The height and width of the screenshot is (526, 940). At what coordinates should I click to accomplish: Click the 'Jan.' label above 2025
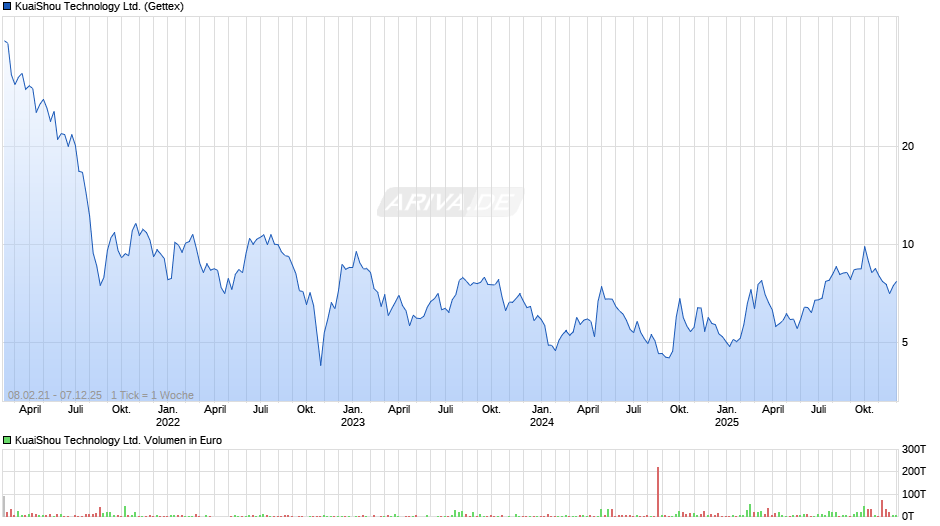click(727, 410)
